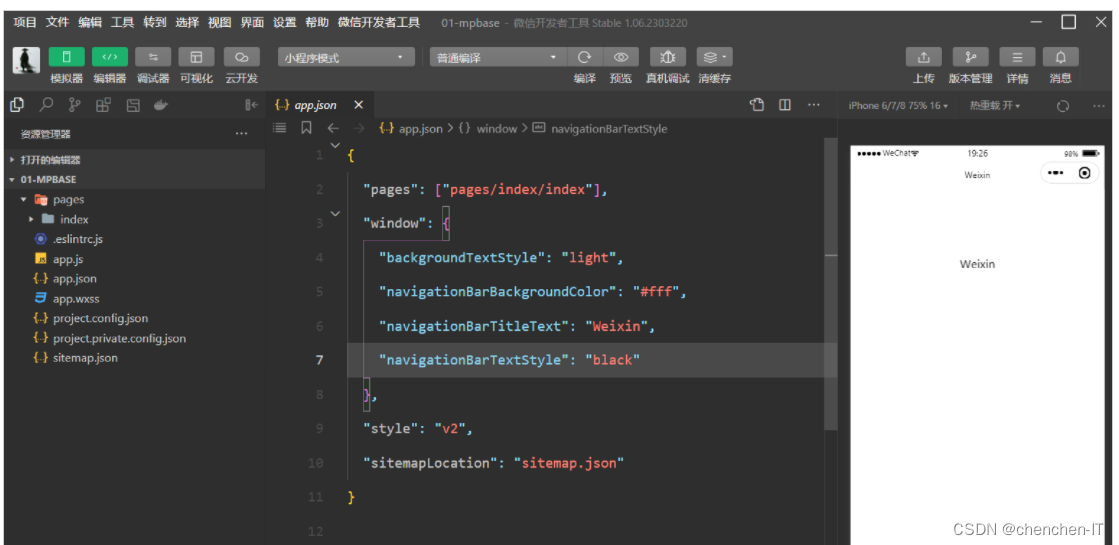Open the 普通编译 compile mode dropdown
Screen dimensions: 1119x545
tap(498, 58)
